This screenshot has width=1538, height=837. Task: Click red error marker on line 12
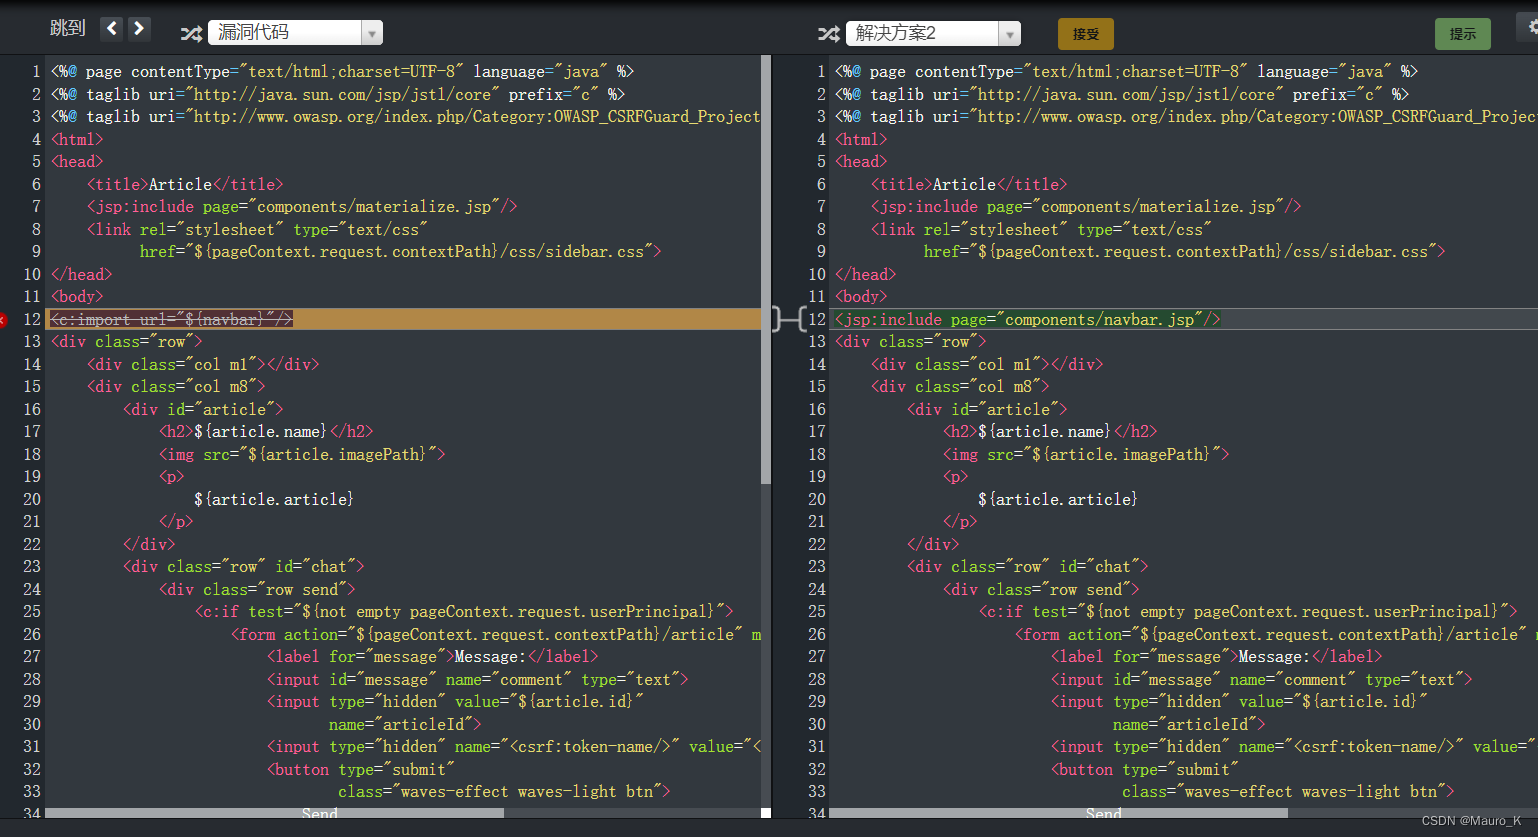(3, 320)
